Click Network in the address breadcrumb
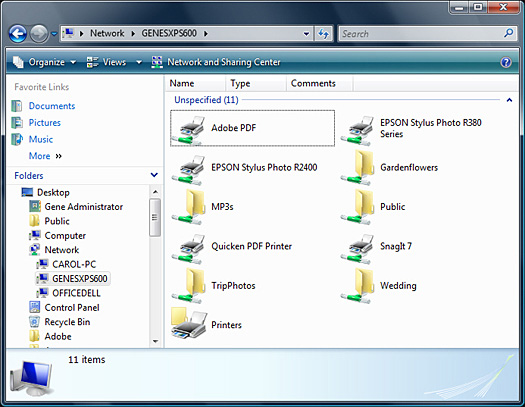The image size is (525, 407). click(107, 33)
